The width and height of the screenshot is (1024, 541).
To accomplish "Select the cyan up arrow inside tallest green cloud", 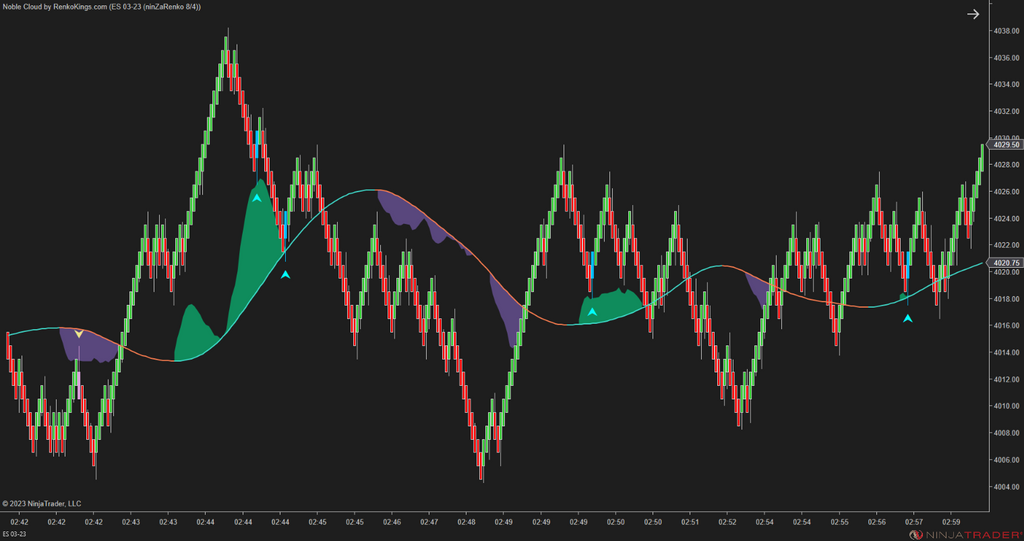I will [x=257, y=197].
